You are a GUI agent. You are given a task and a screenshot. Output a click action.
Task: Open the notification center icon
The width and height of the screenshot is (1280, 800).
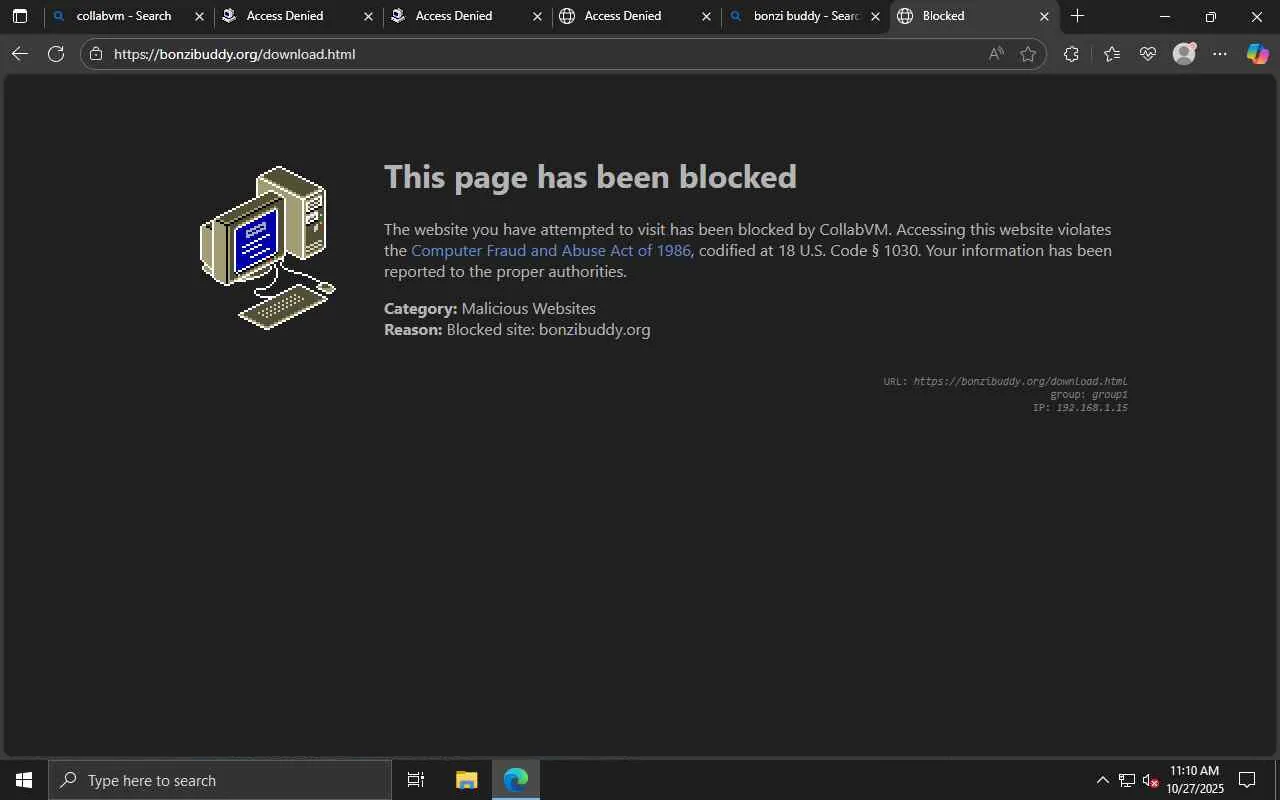[x=1248, y=780]
